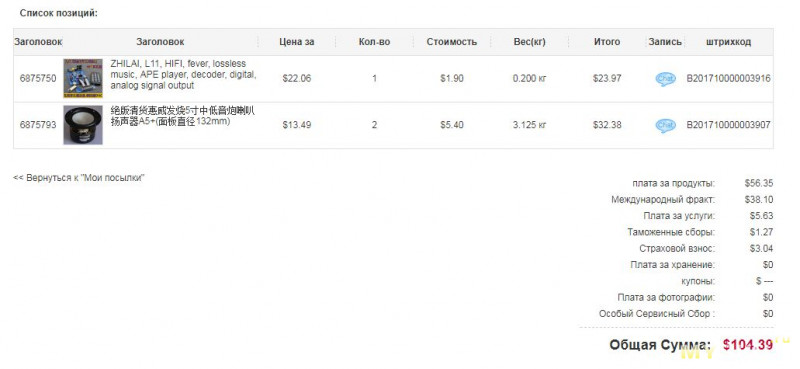Open chat icon for item 6875793
Image resolution: width=800 pixels, height=369 pixels.
pyautogui.click(x=665, y=125)
